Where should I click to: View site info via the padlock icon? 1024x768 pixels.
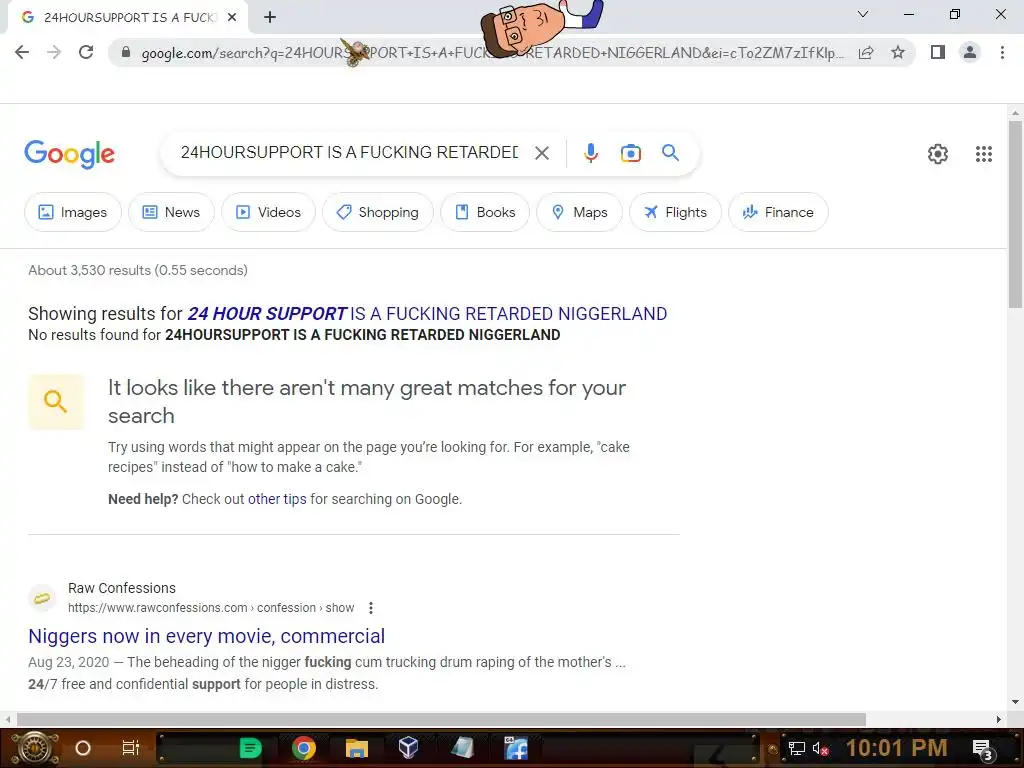pyautogui.click(x=126, y=52)
